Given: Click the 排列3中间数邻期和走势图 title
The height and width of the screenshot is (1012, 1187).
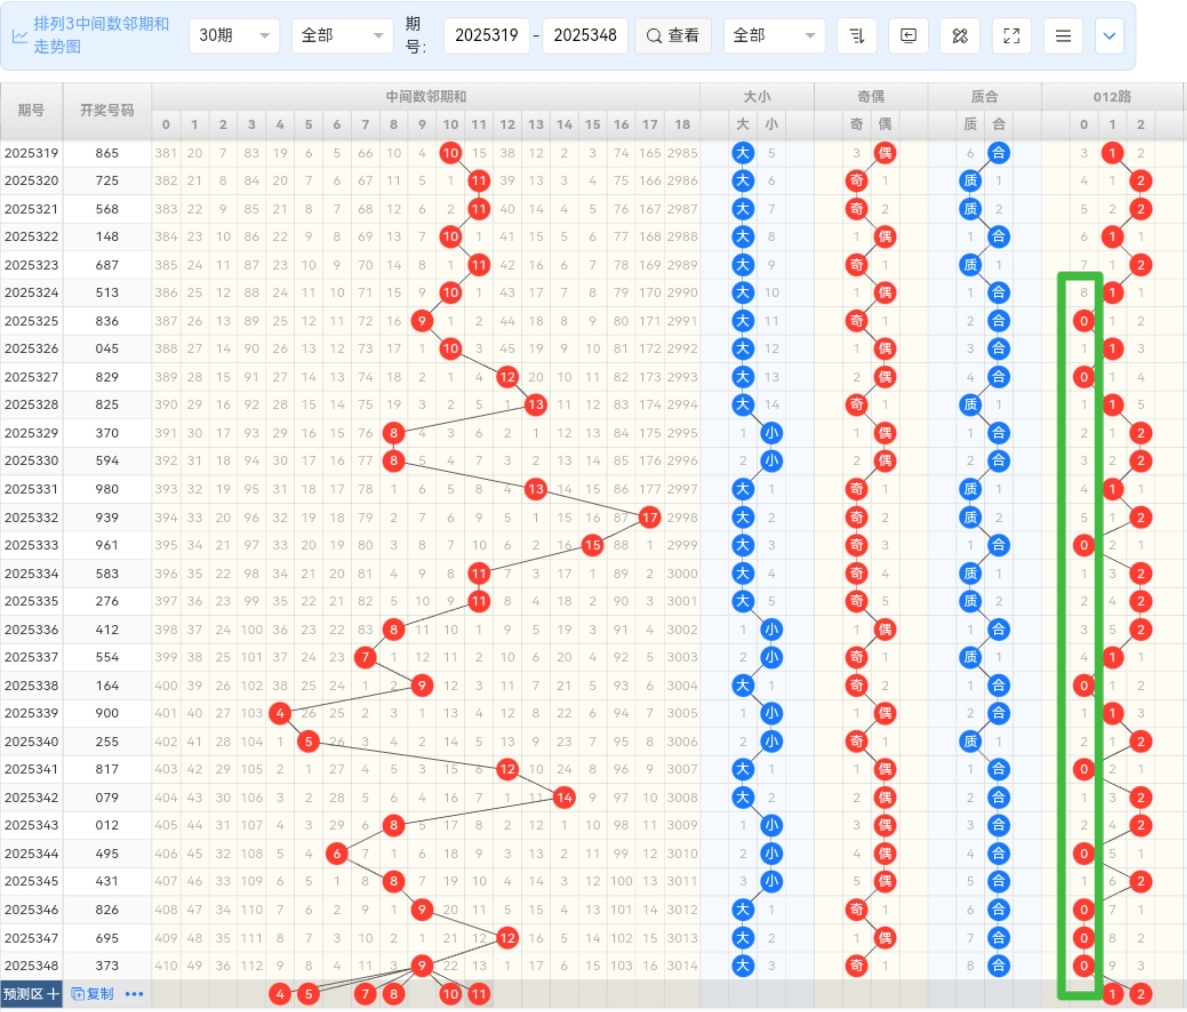Looking at the screenshot, I should [101, 35].
